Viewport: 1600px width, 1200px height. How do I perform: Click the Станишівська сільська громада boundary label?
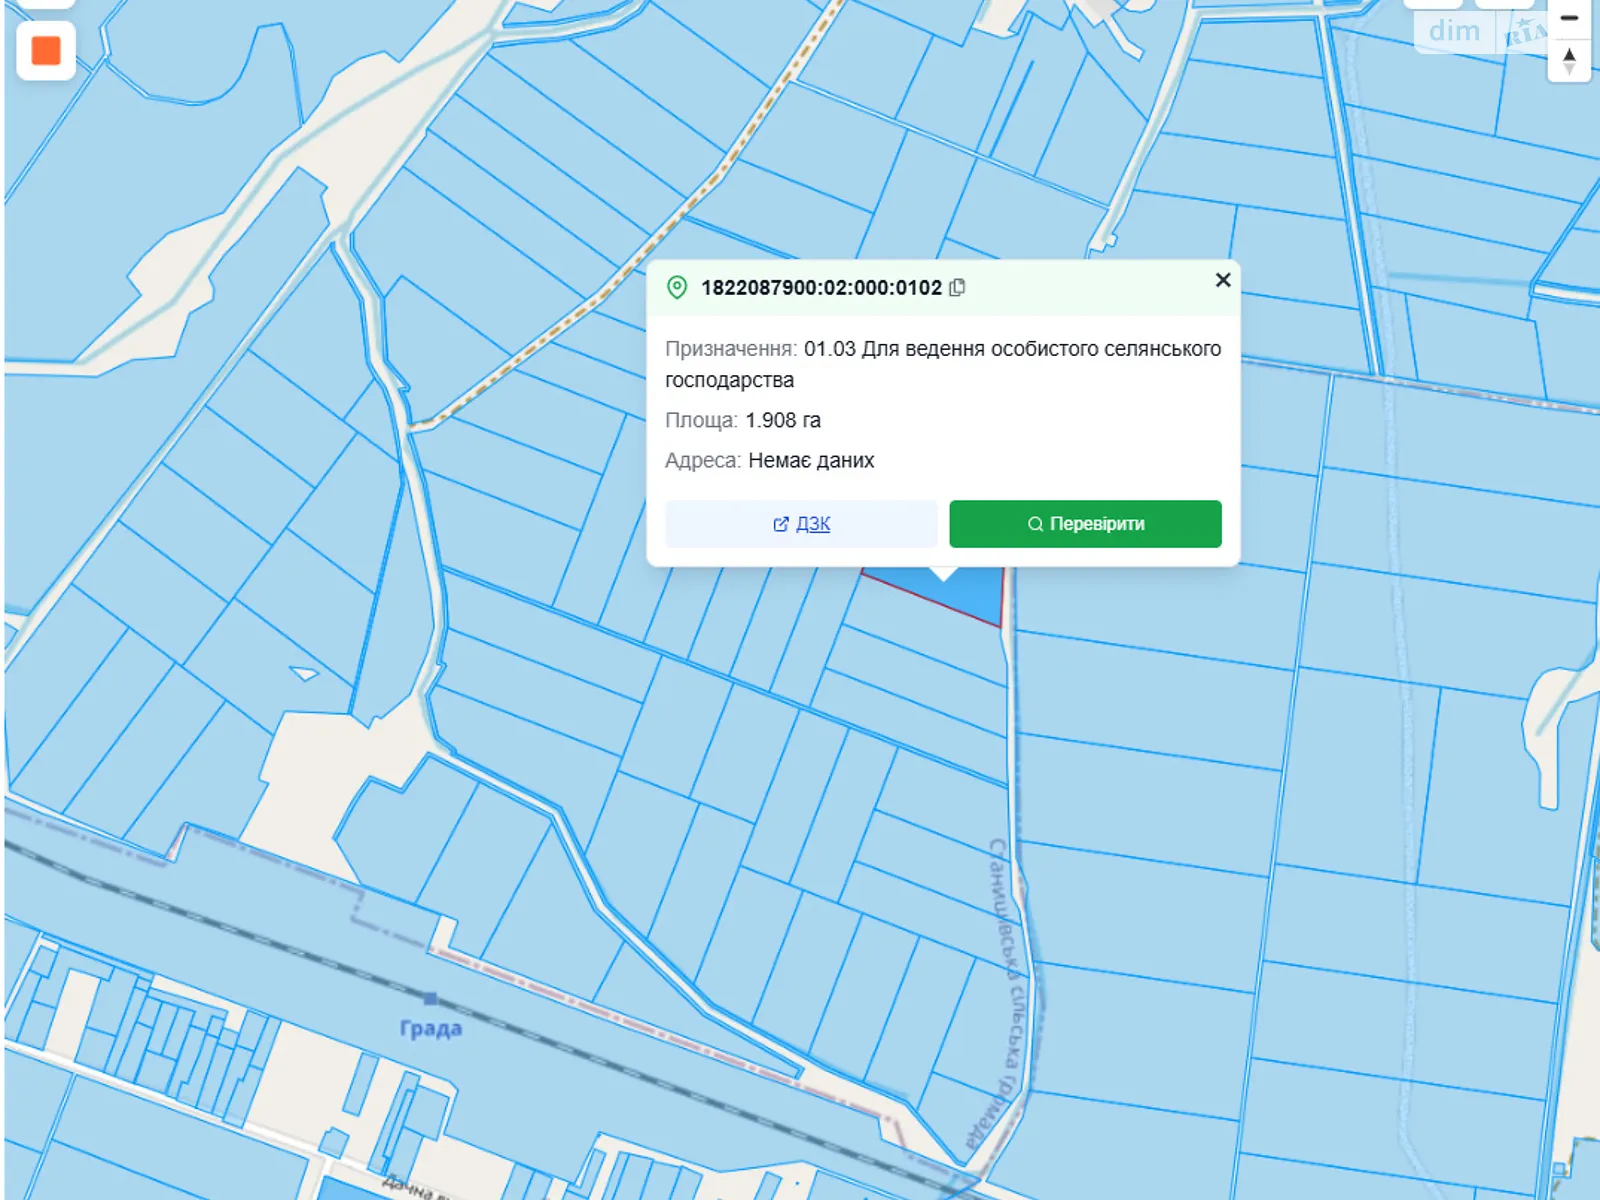pos(1007,990)
